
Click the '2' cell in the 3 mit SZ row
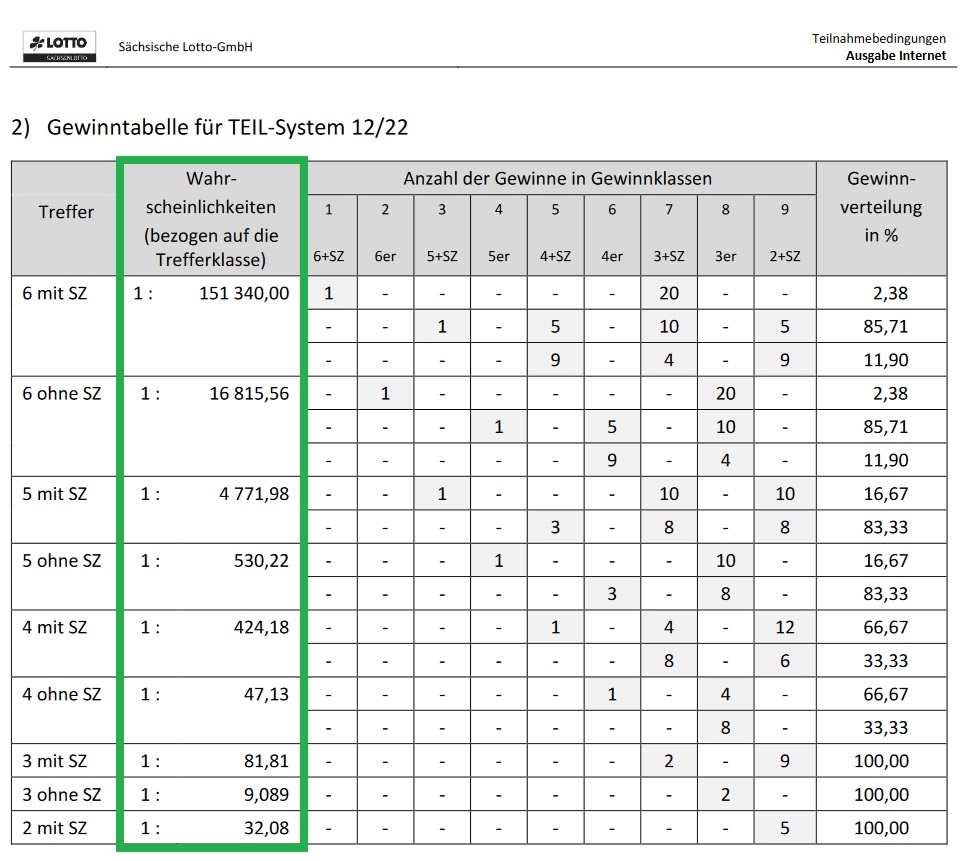[x=669, y=761]
